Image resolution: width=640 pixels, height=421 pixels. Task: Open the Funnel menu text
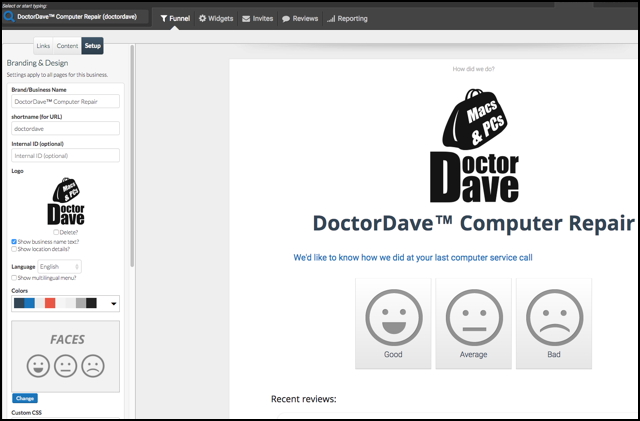tap(180, 19)
